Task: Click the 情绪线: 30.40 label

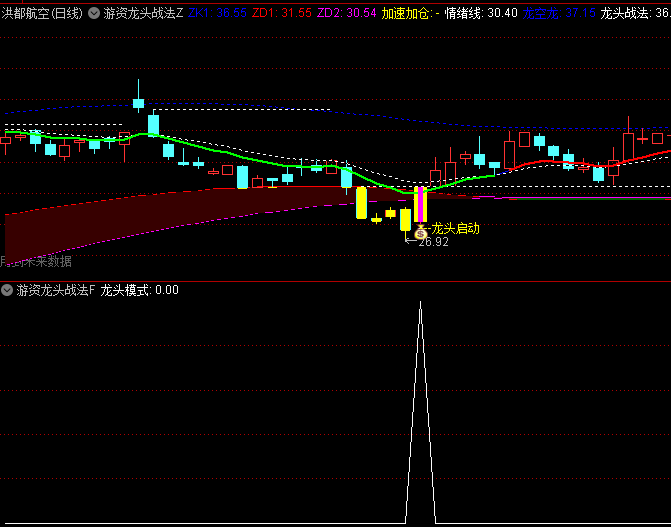Action: [481, 13]
